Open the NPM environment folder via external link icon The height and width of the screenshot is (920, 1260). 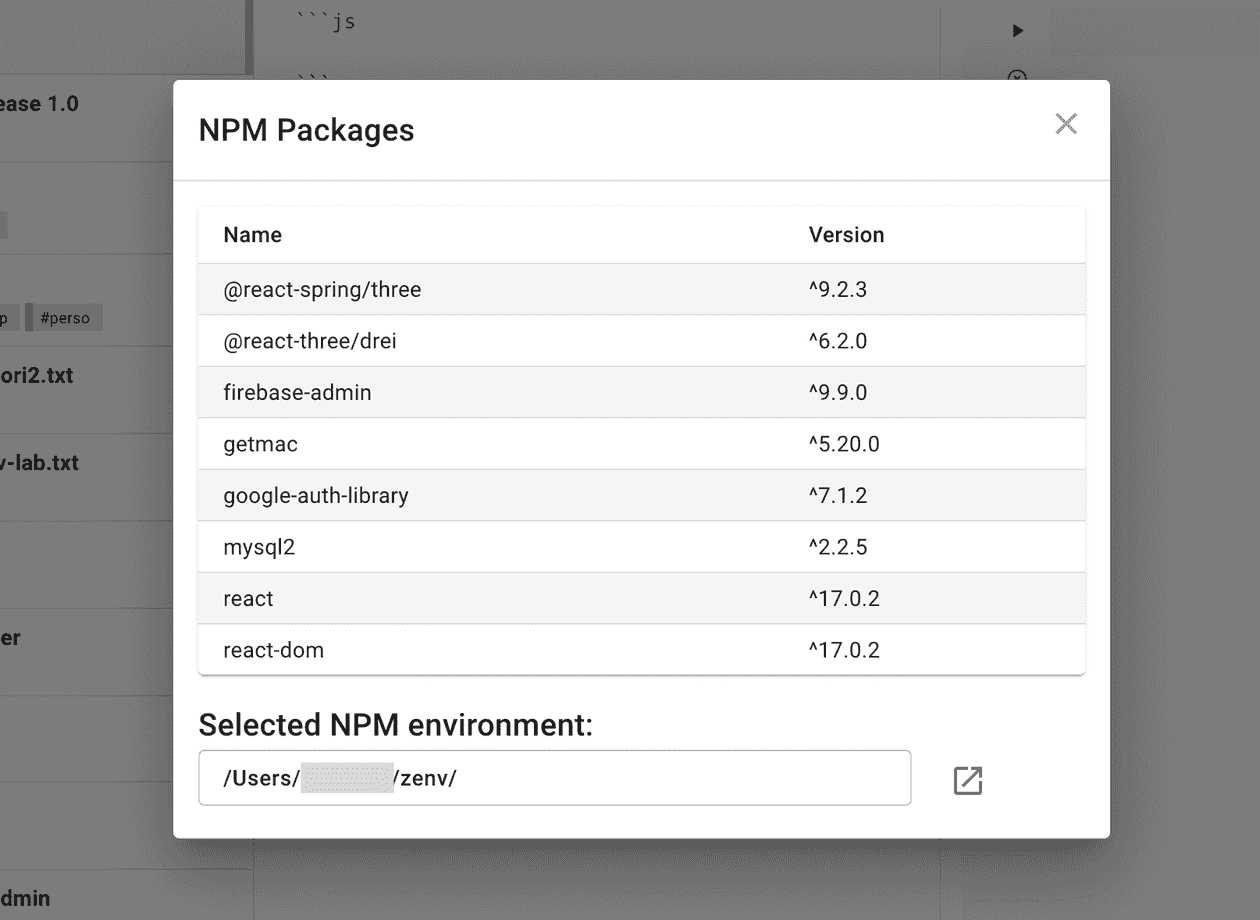tap(966, 779)
